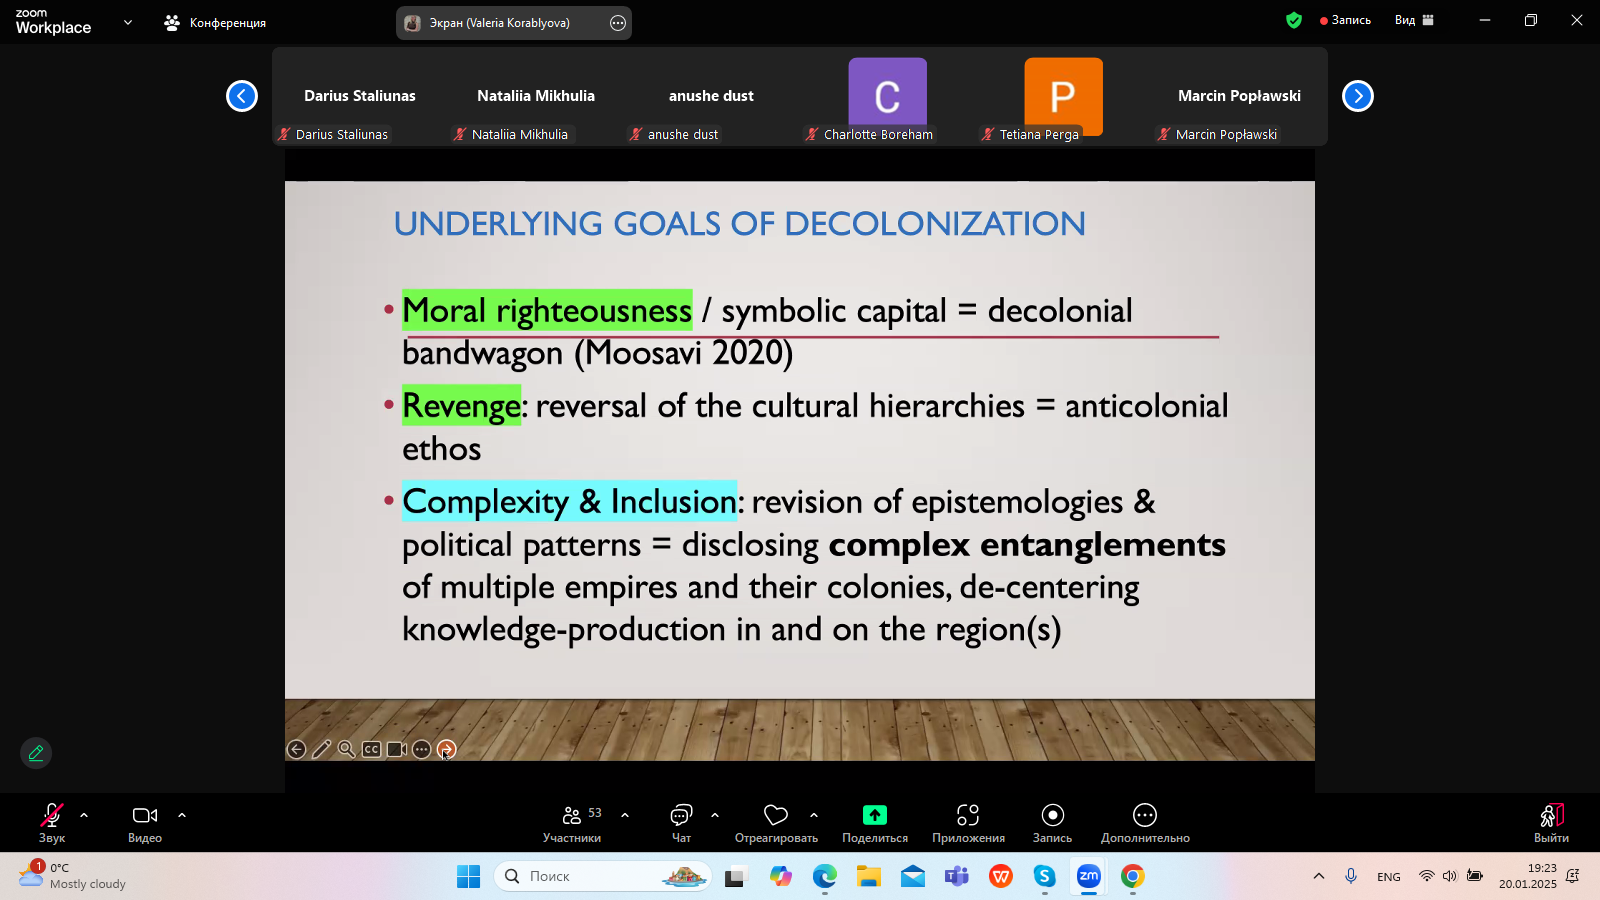
Task: Expand video options arrow next to Video
Action: (182, 815)
